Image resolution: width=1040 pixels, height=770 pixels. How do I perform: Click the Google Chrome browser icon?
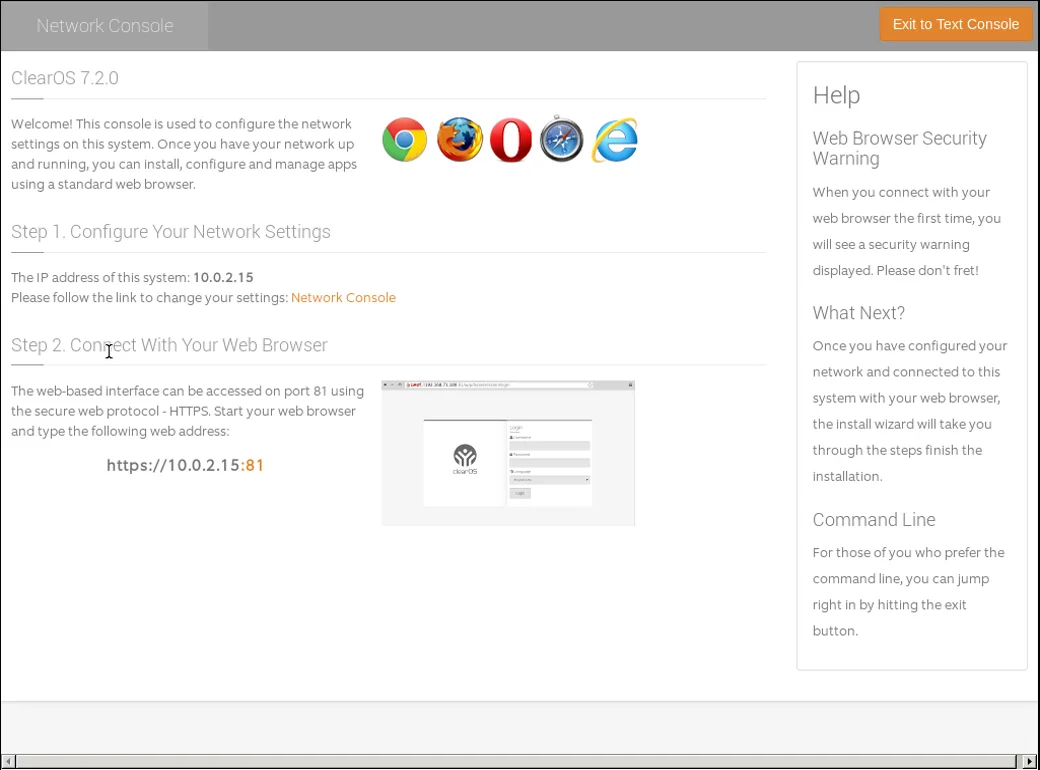click(404, 140)
